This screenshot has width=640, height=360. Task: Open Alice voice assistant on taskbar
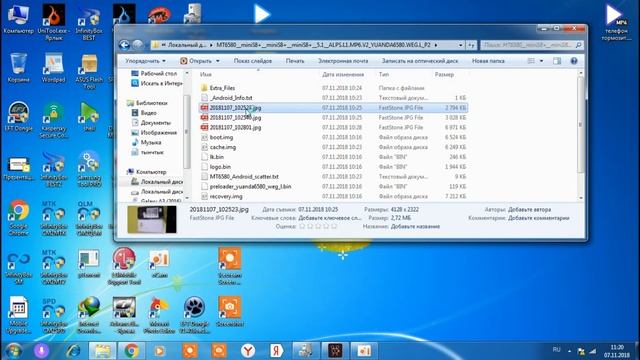coord(41,351)
